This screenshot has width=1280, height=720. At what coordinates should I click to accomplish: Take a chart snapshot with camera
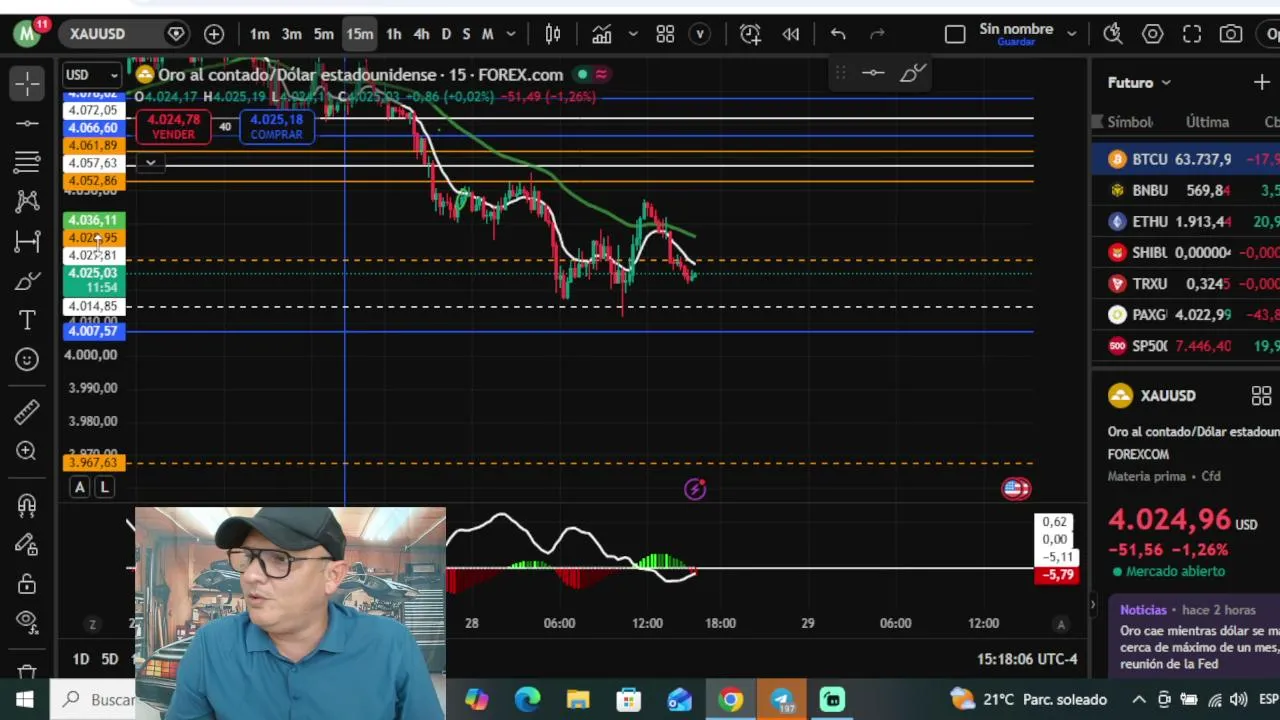[1231, 34]
